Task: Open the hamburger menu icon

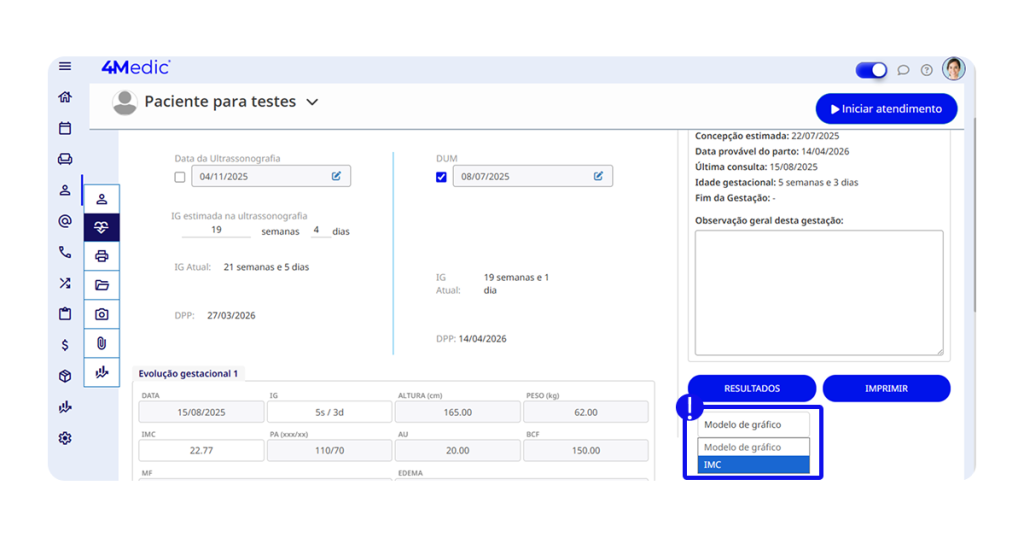Action: pos(65,67)
